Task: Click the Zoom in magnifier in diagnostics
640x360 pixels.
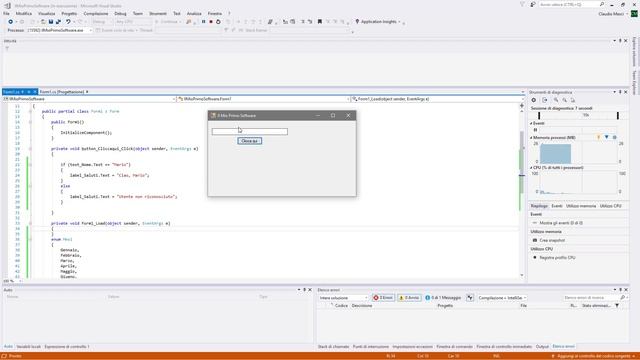Action: [556, 100]
